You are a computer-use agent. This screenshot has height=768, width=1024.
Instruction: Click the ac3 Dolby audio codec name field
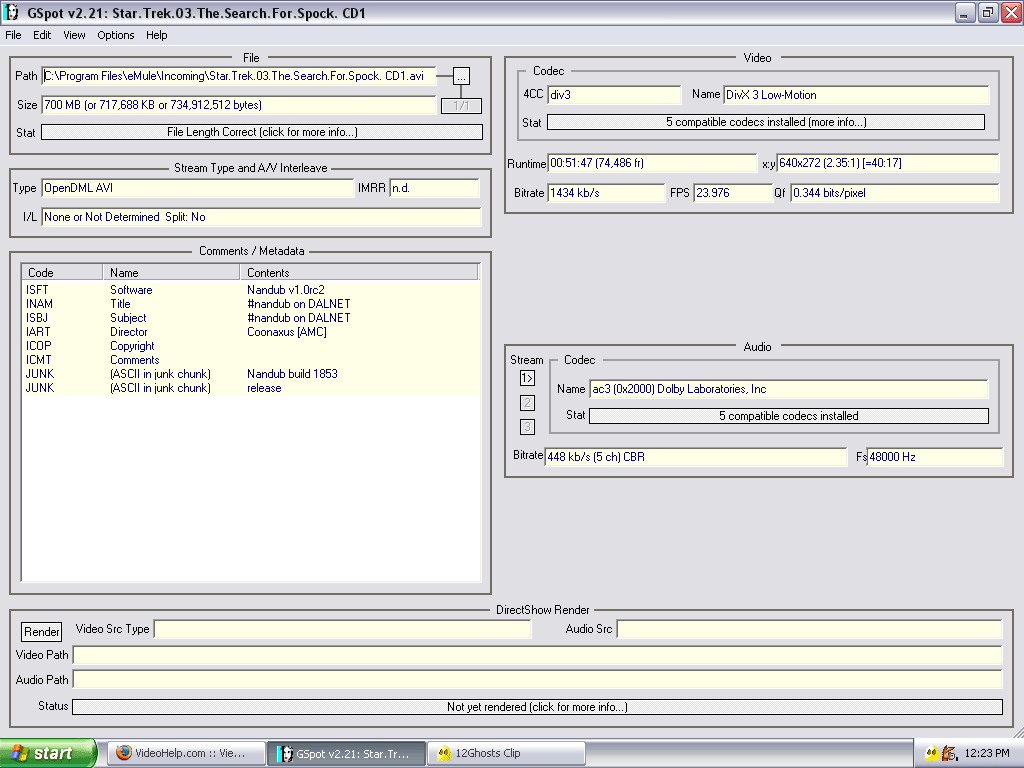click(x=789, y=389)
